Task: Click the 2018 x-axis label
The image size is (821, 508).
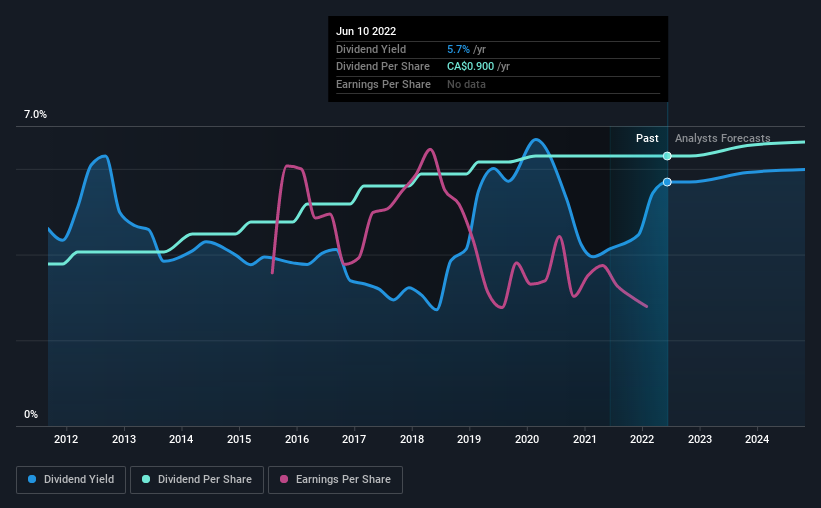Action: pyautogui.click(x=412, y=439)
